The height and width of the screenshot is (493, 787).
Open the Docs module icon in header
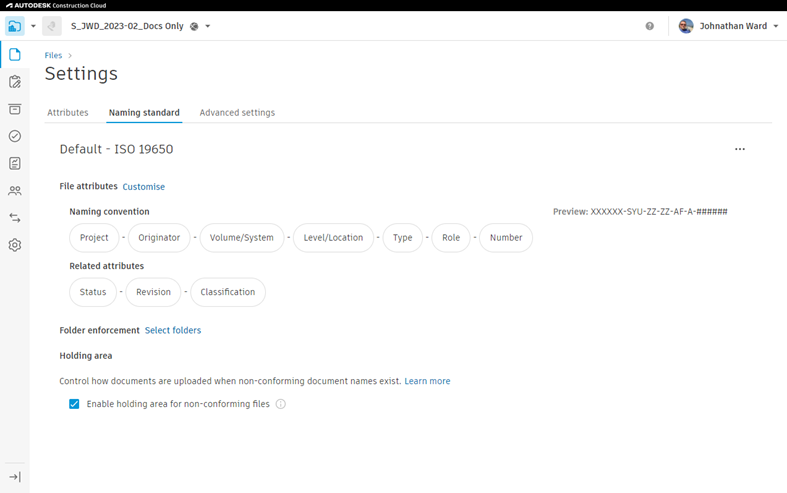point(15,26)
